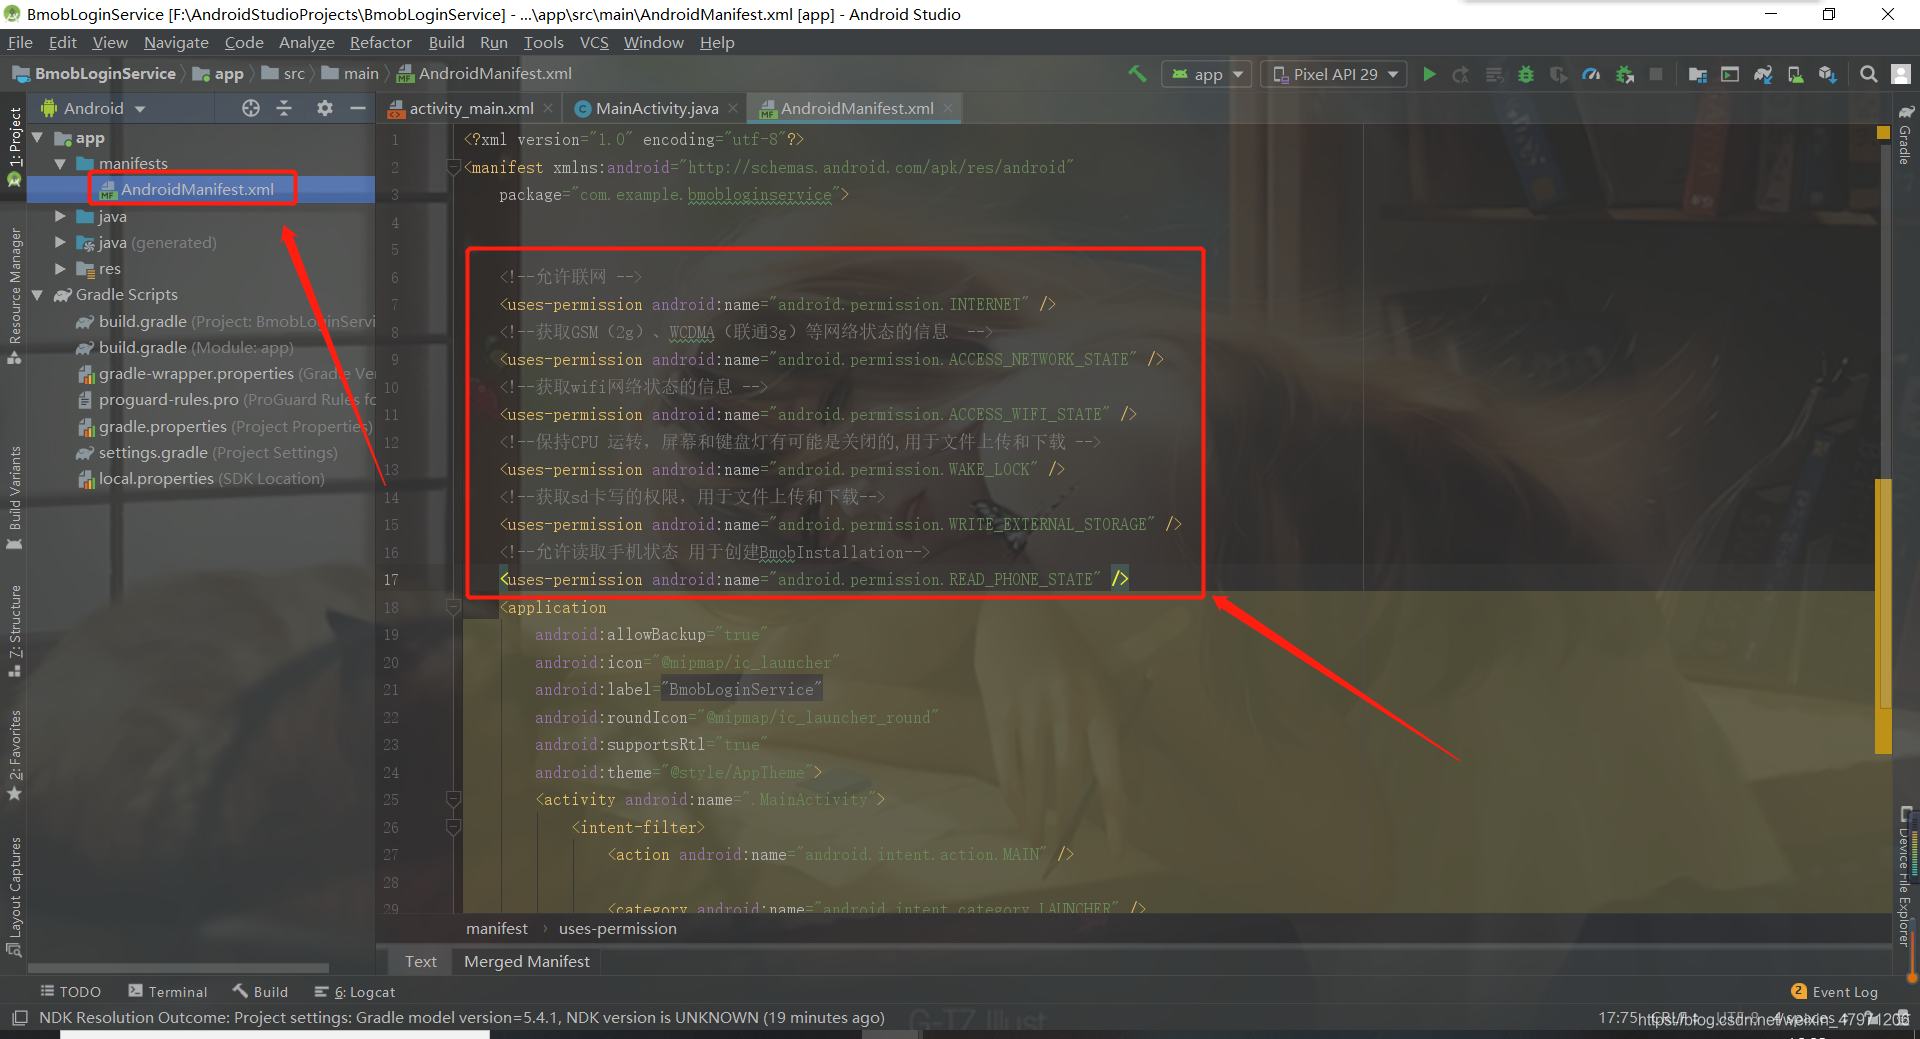1920x1039 pixels.
Task: Open the TODO tool window
Action: 71,991
